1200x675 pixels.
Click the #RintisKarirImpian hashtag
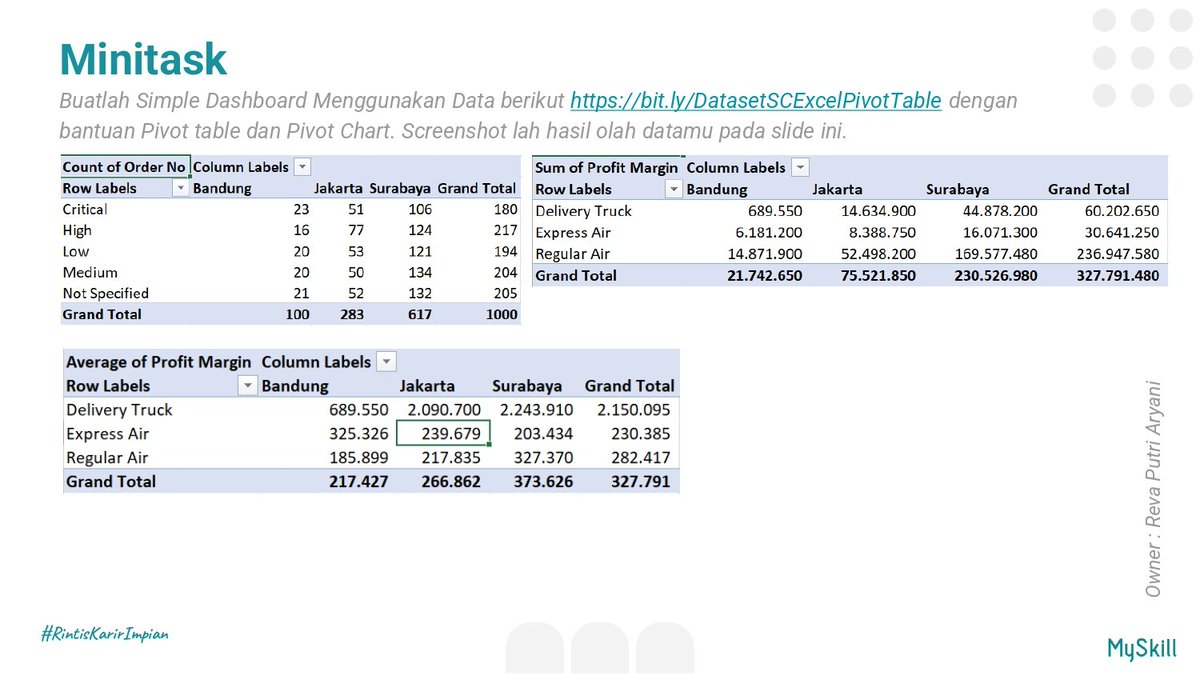[x=104, y=634]
